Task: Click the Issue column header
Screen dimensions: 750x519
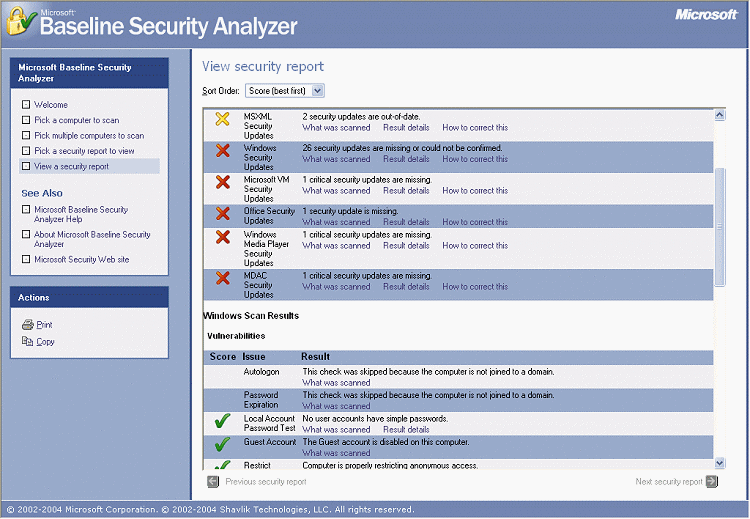Action: (x=254, y=357)
